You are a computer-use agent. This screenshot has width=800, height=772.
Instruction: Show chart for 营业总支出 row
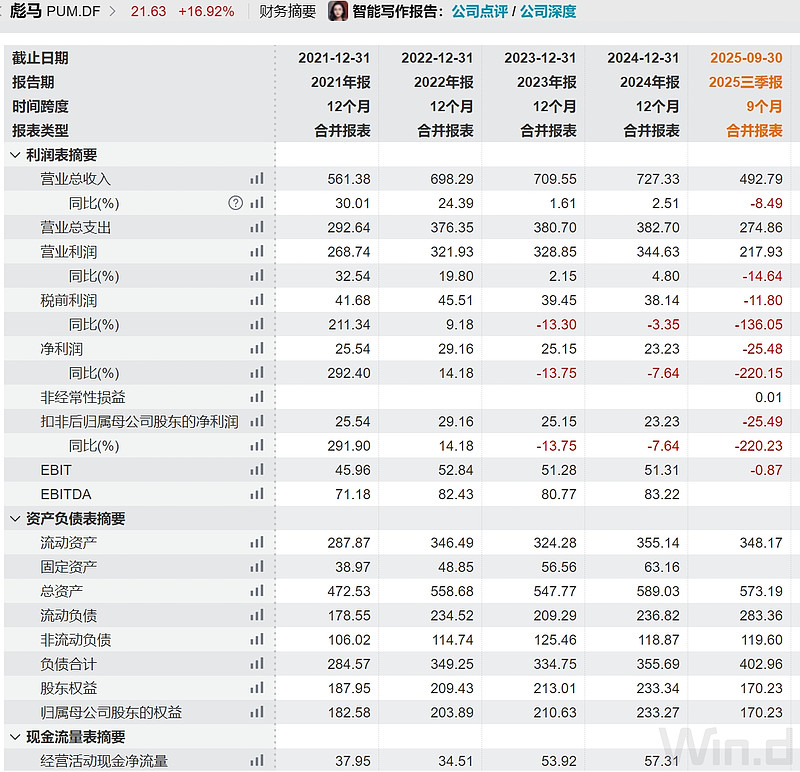[257, 227]
